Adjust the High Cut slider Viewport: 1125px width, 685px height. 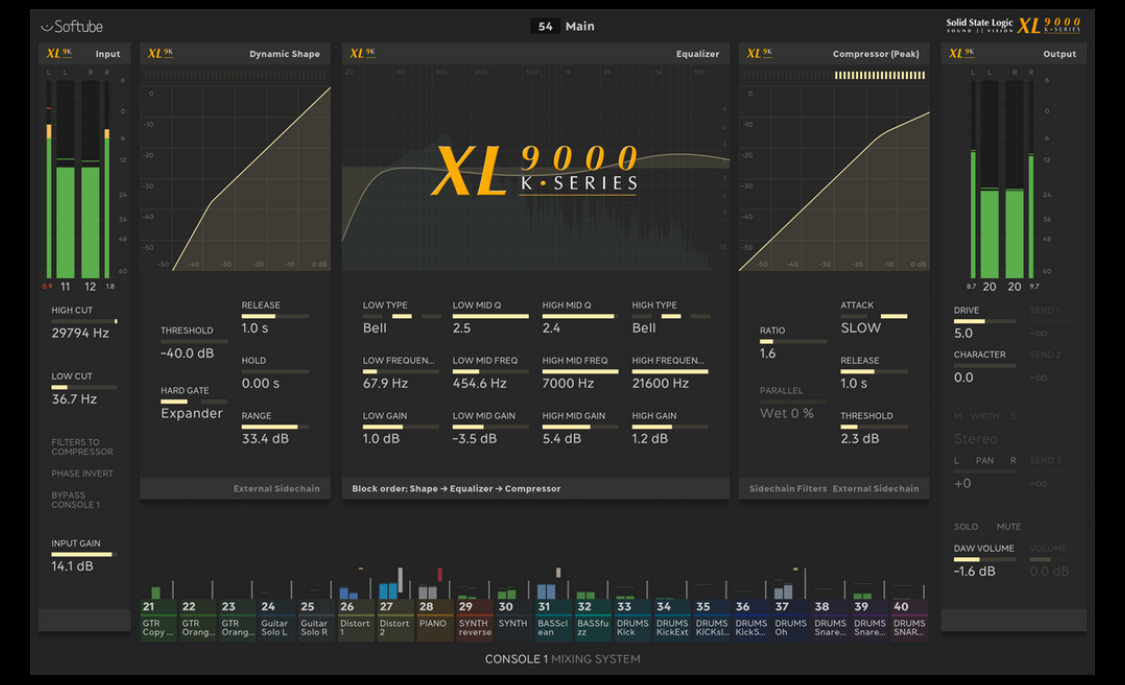(x=84, y=321)
